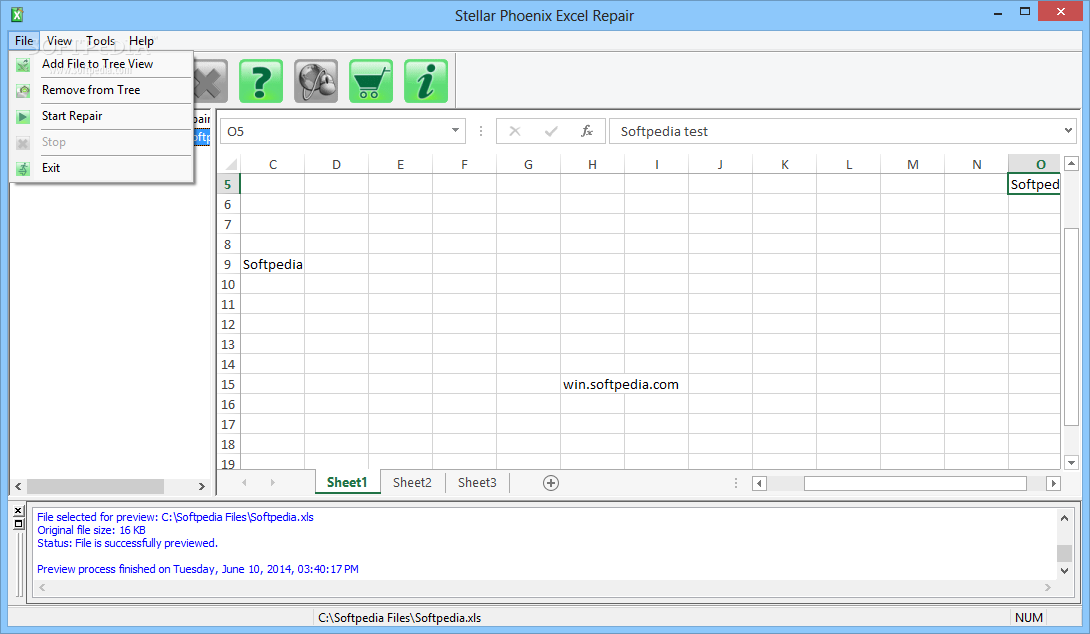Expand the Name Box dropdown
This screenshot has height=634, width=1090.
pos(455,131)
